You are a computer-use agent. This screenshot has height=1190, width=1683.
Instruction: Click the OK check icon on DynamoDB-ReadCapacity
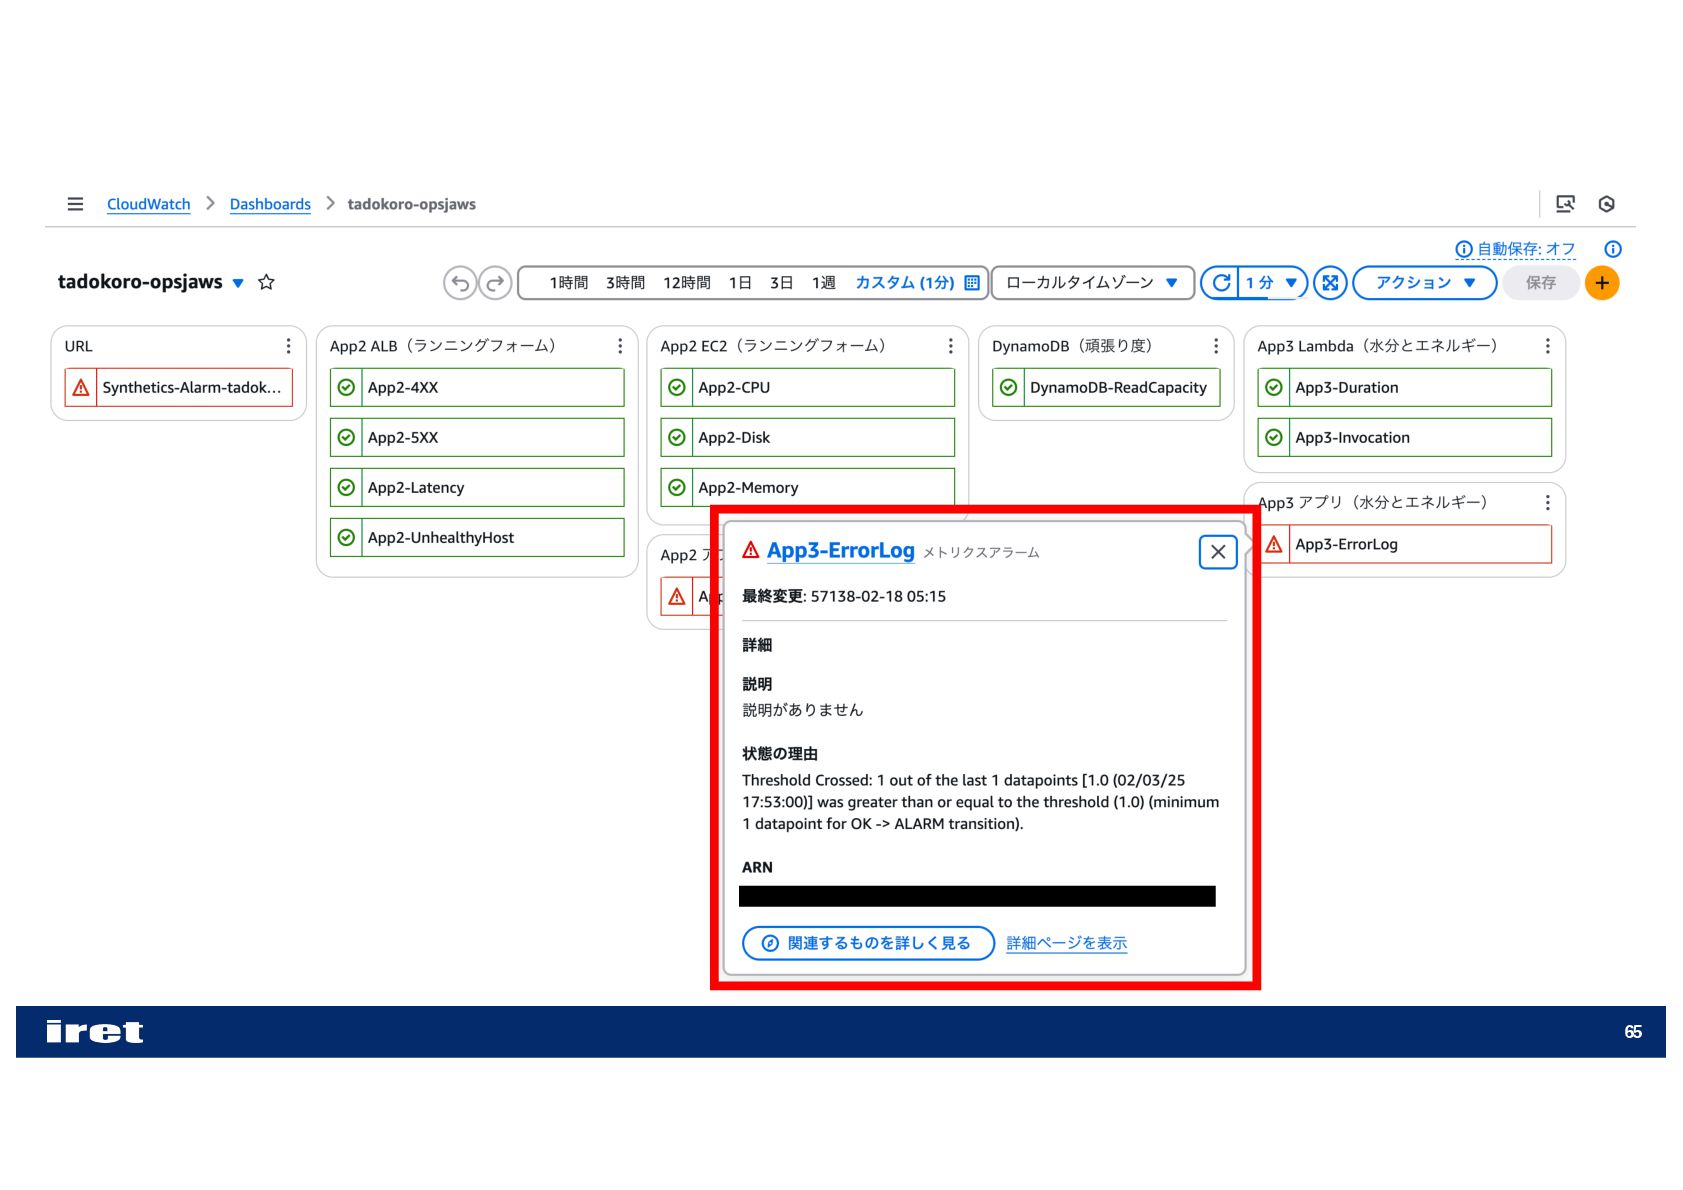[1009, 387]
